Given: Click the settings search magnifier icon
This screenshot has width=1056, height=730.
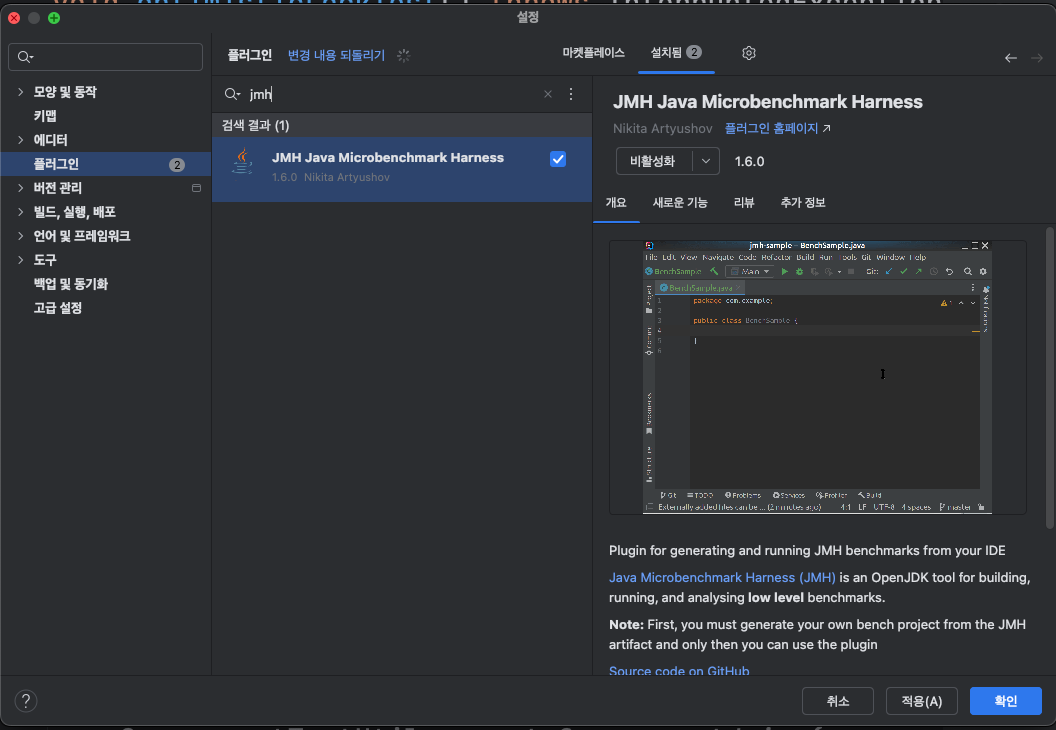Looking at the screenshot, I should 26,57.
